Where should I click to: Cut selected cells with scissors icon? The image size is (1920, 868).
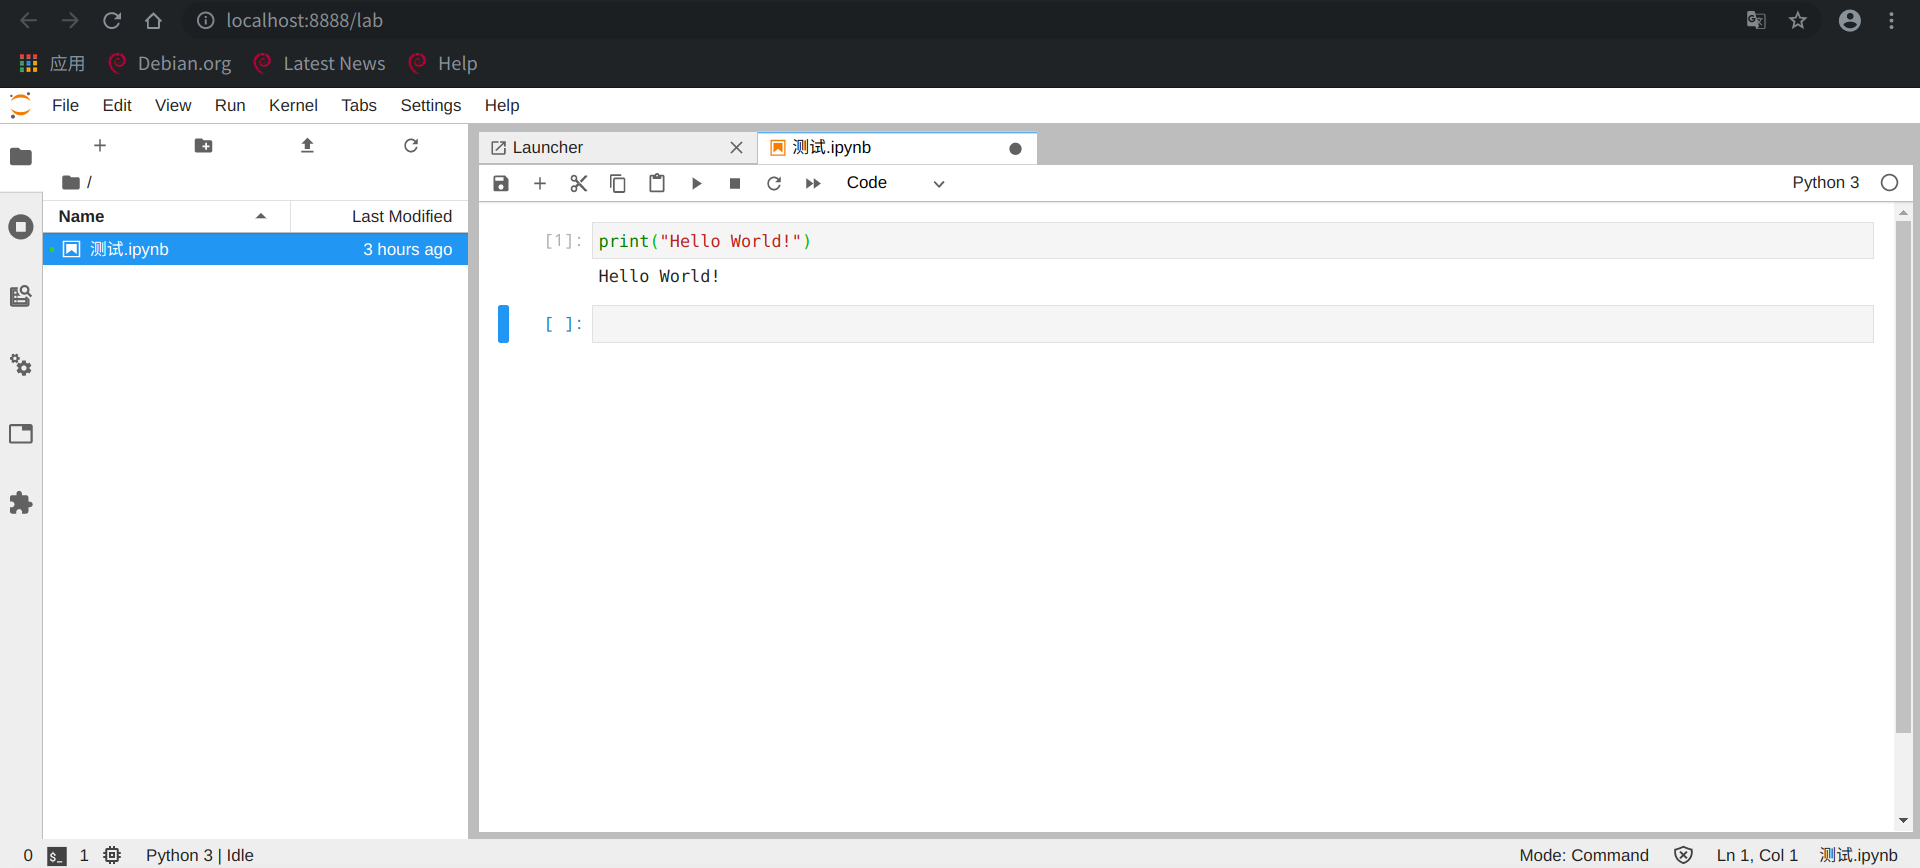[579, 183]
